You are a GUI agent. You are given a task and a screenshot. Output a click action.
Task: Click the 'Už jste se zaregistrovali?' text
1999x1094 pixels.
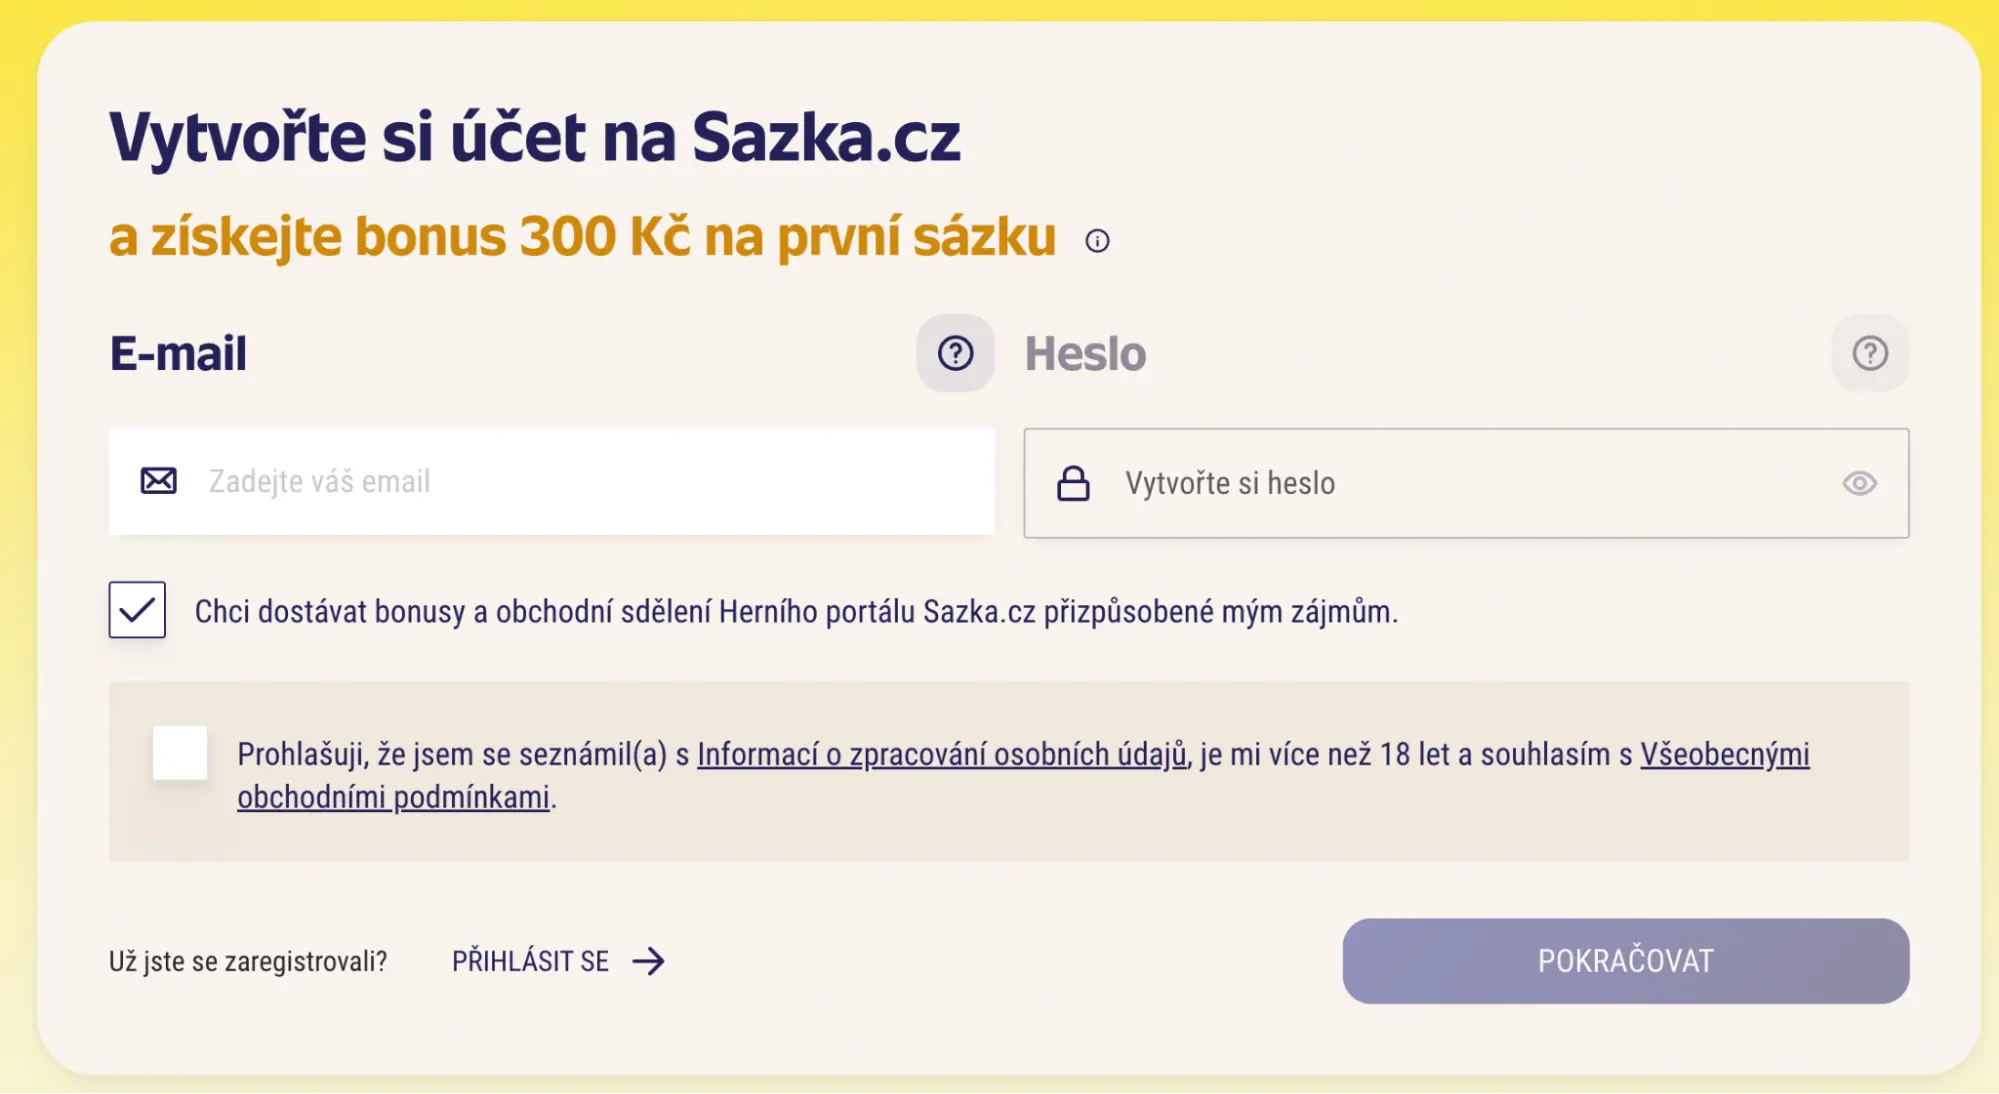tap(248, 961)
